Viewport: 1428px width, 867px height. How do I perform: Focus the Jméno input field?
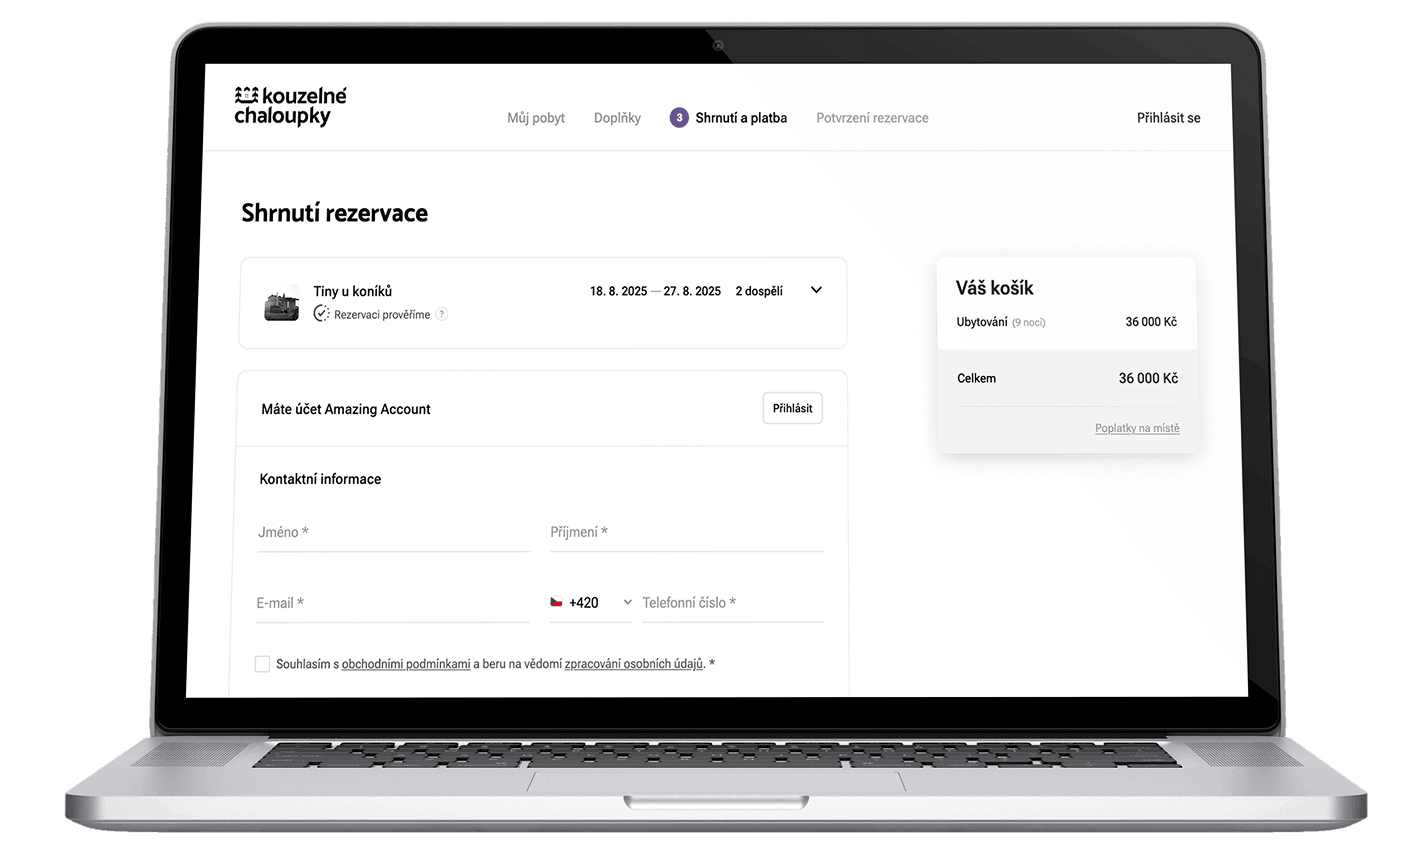(x=393, y=533)
